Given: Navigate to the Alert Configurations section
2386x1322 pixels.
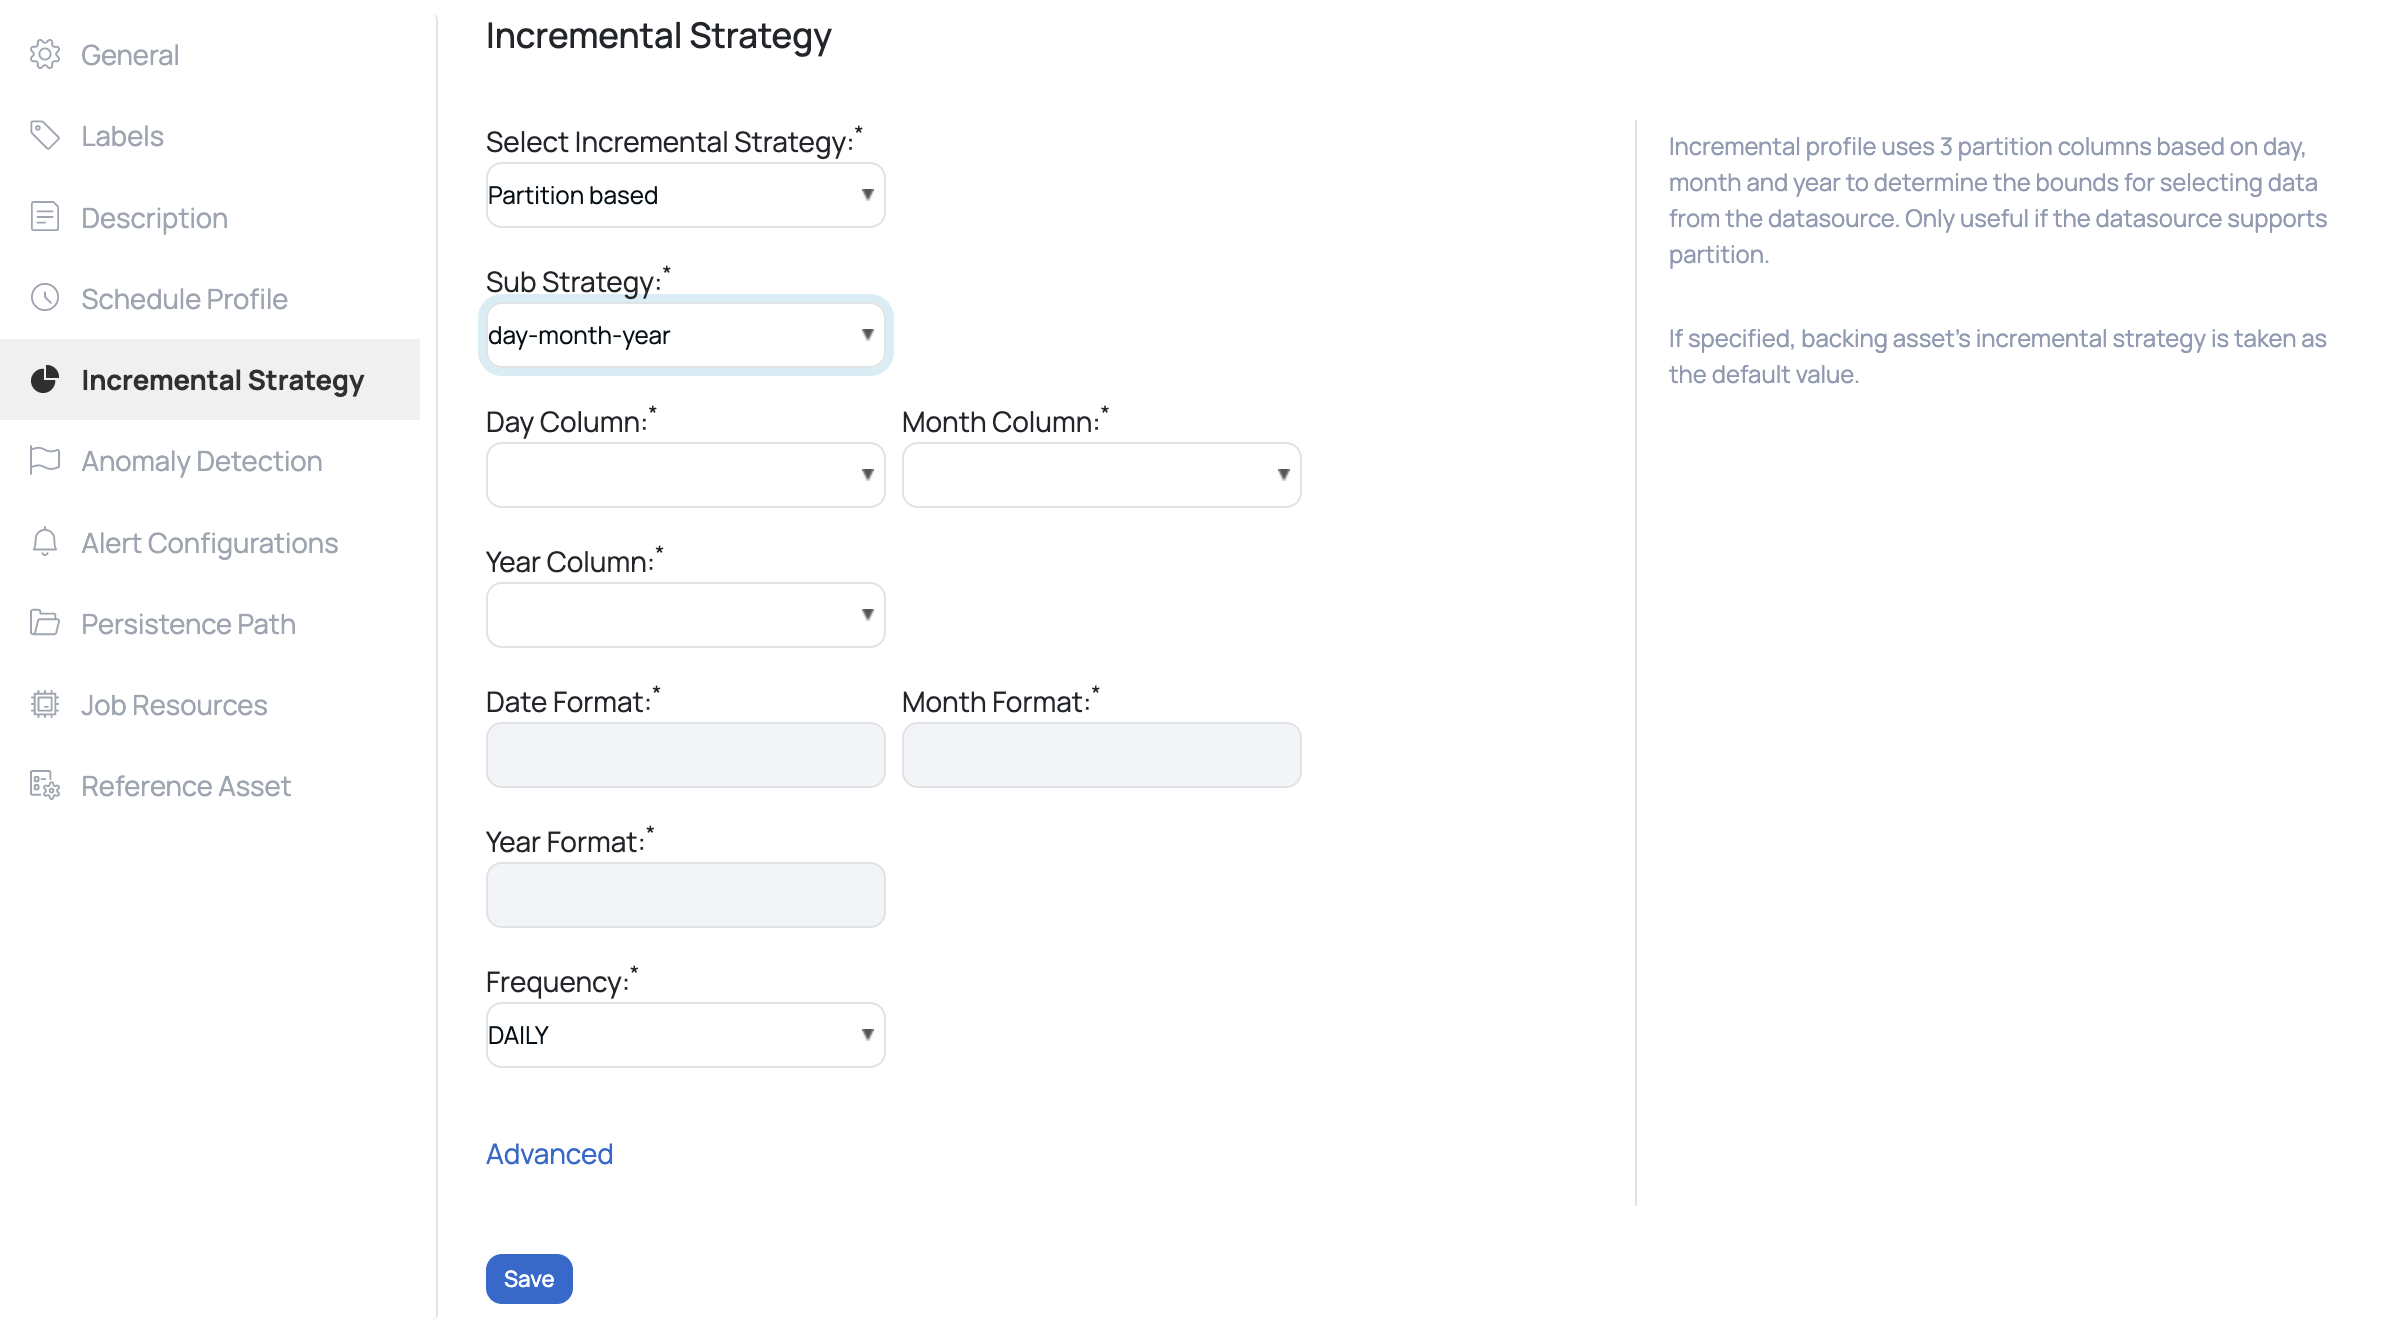Looking at the screenshot, I should click(x=209, y=543).
